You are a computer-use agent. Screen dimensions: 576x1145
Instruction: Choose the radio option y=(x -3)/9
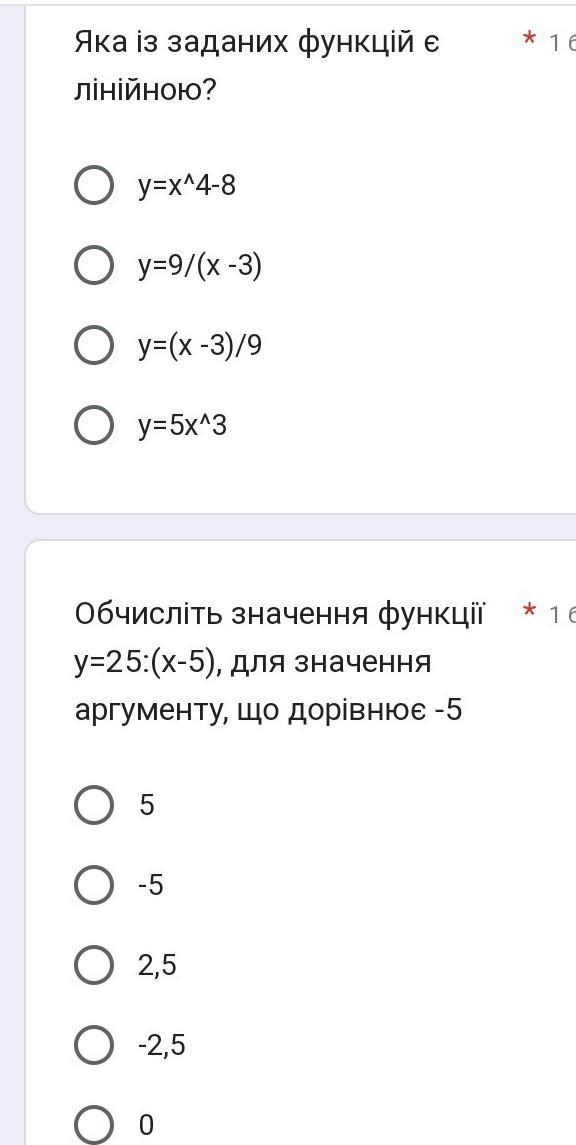(93, 345)
